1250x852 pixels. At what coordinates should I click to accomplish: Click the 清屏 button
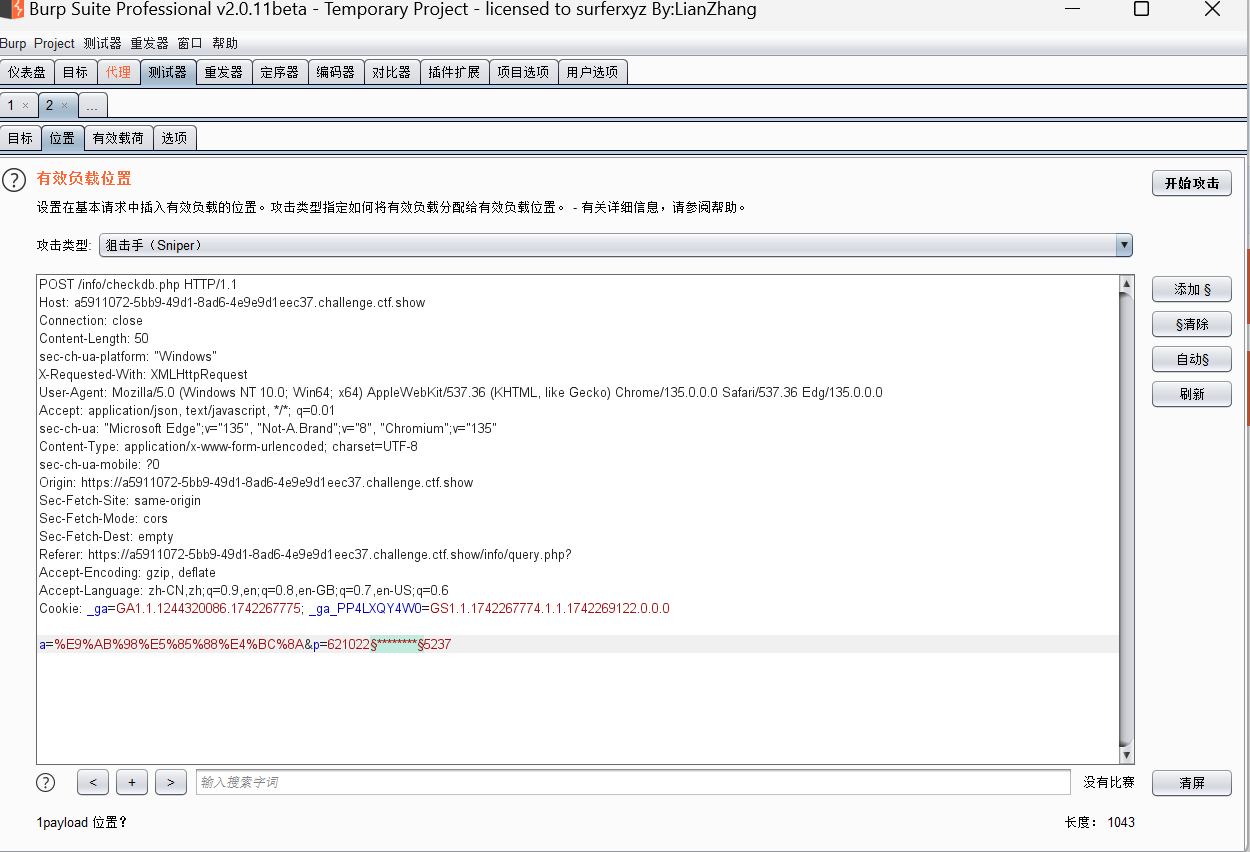(x=1191, y=783)
